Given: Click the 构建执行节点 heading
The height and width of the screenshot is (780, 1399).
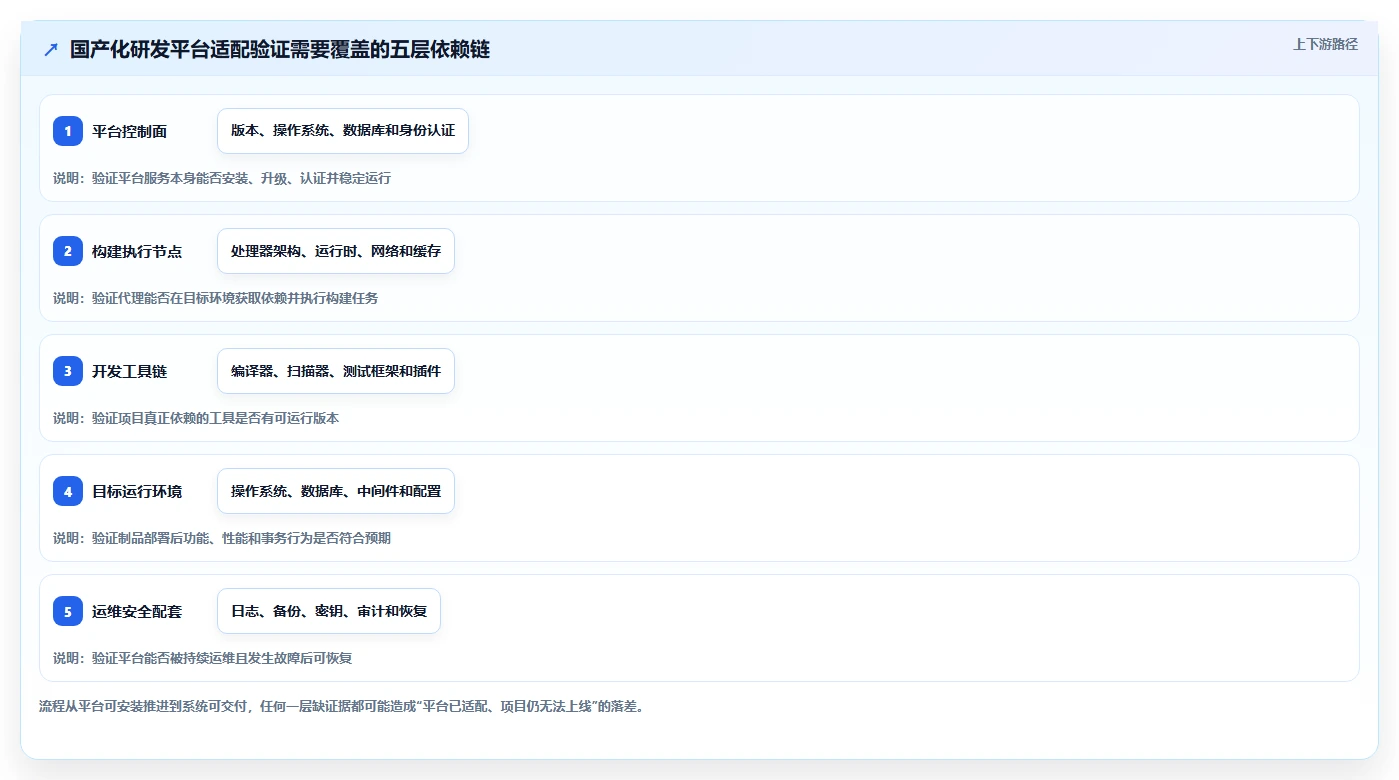Looking at the screenshot, I should coord(137,251).
